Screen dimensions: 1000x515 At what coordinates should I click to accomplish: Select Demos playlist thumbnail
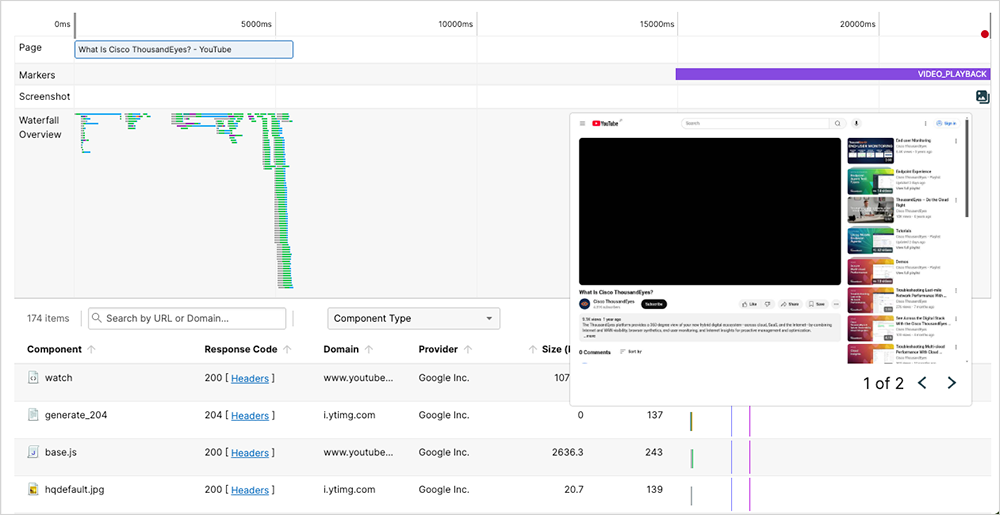click(870, 270)
